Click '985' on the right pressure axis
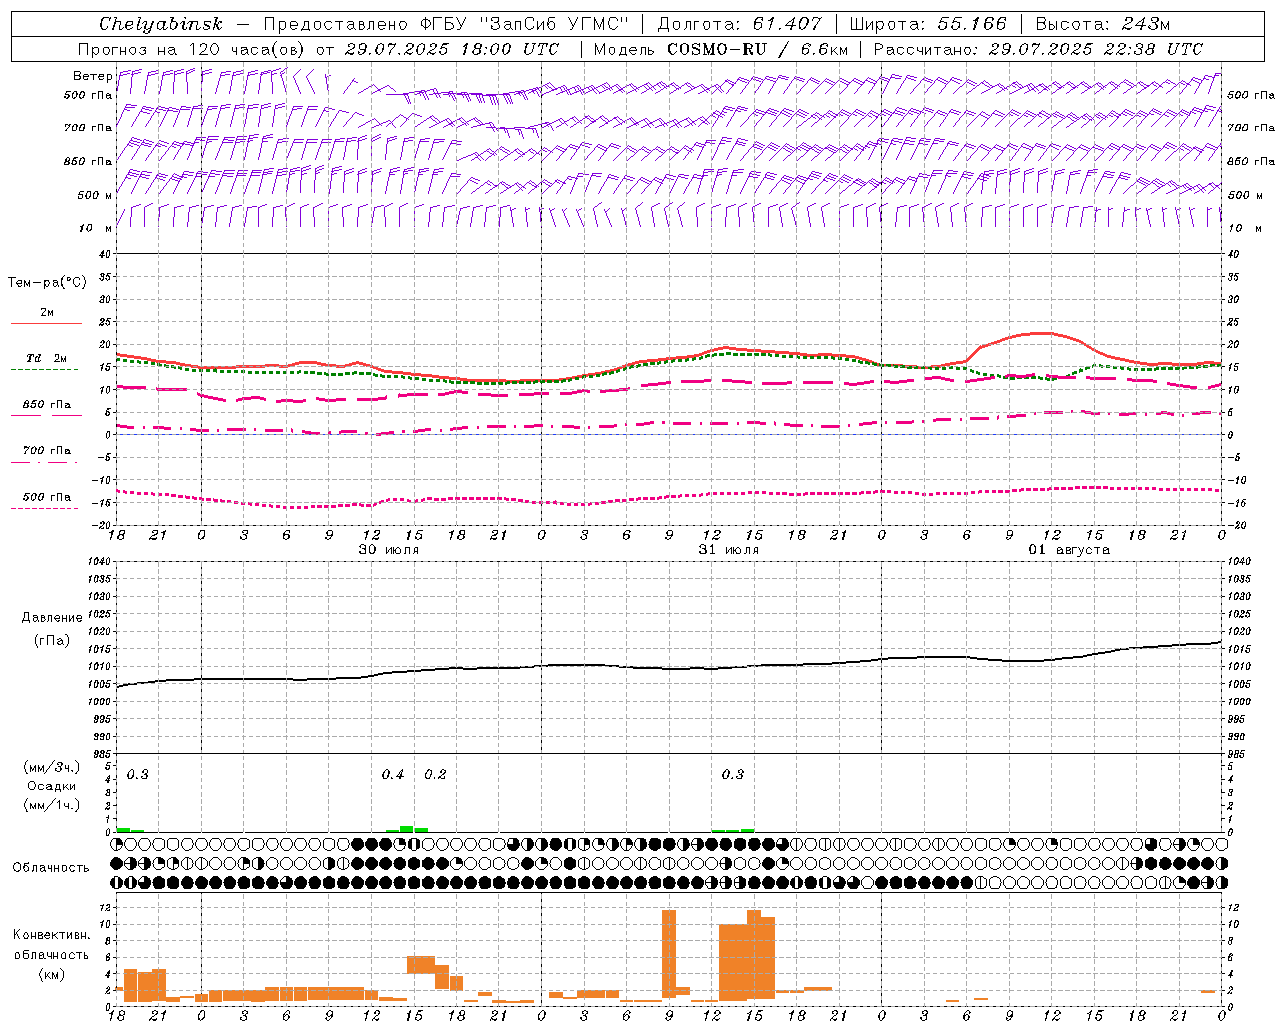The height and width of the screenshot is (1024, 1280). (x=1238, y=754)
